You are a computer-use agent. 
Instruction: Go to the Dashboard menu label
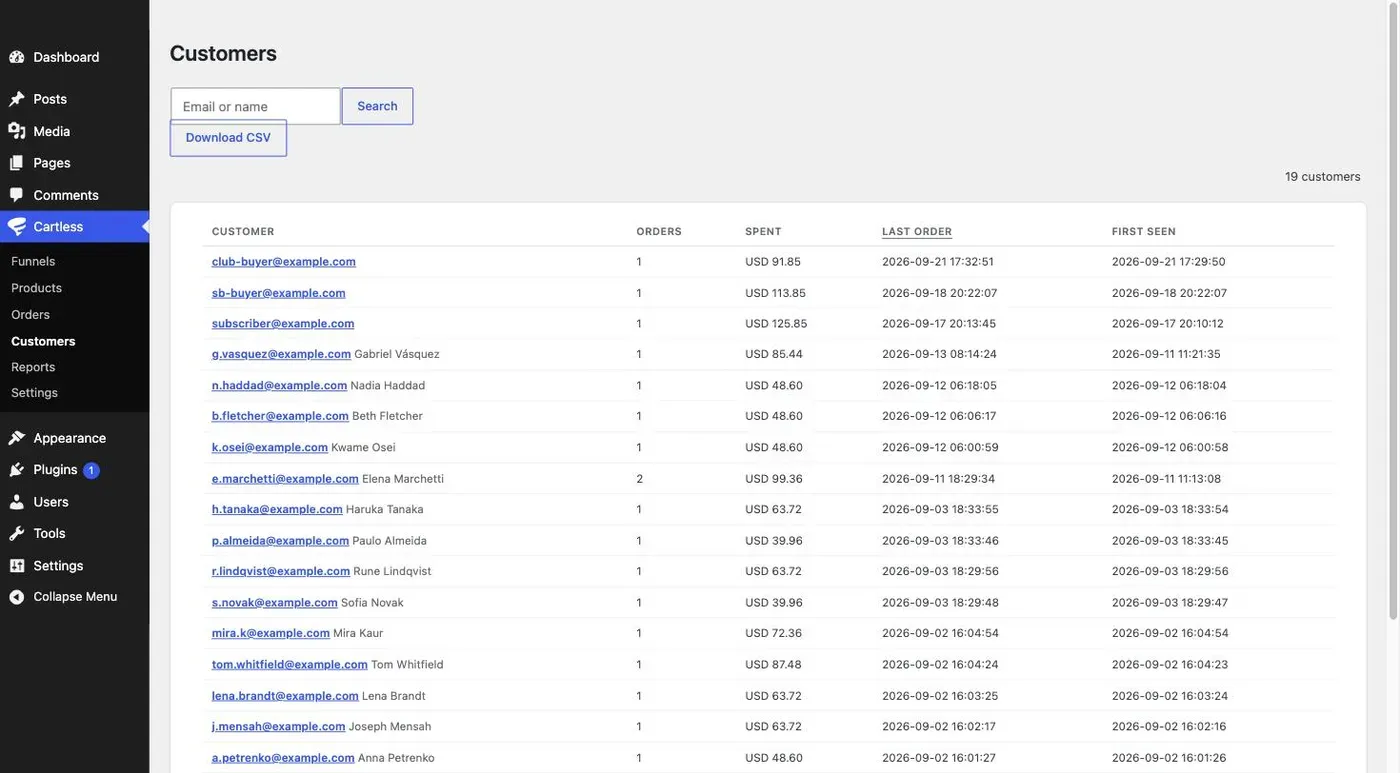66,57
